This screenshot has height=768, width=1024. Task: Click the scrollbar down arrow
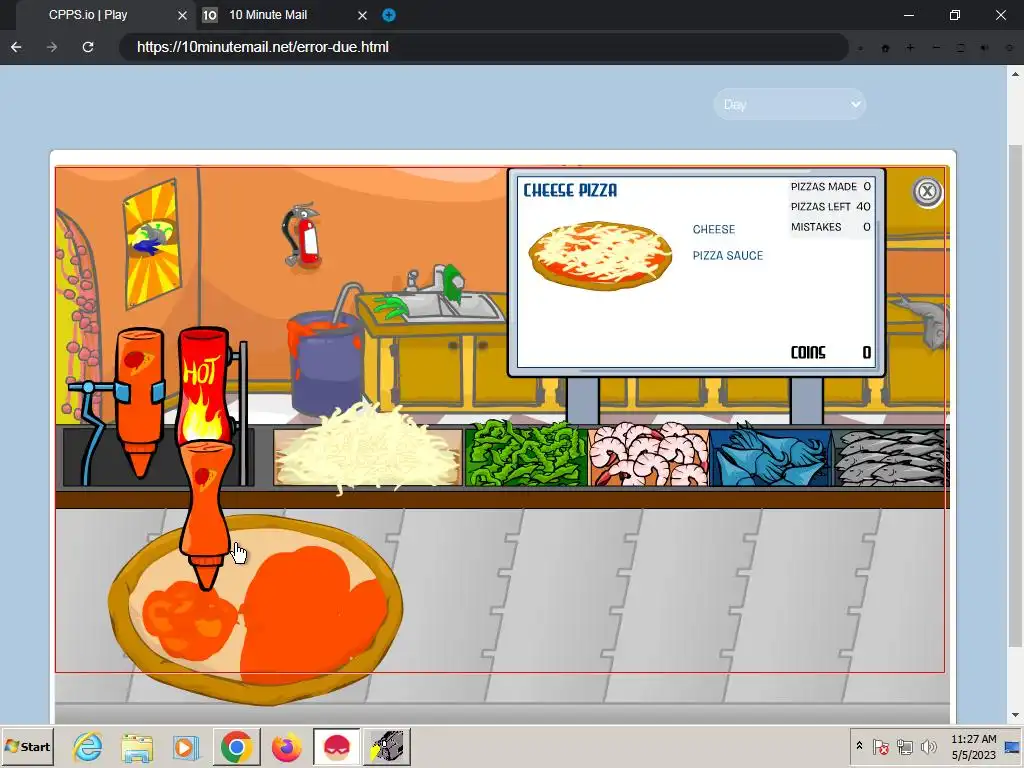[1015, 716]
